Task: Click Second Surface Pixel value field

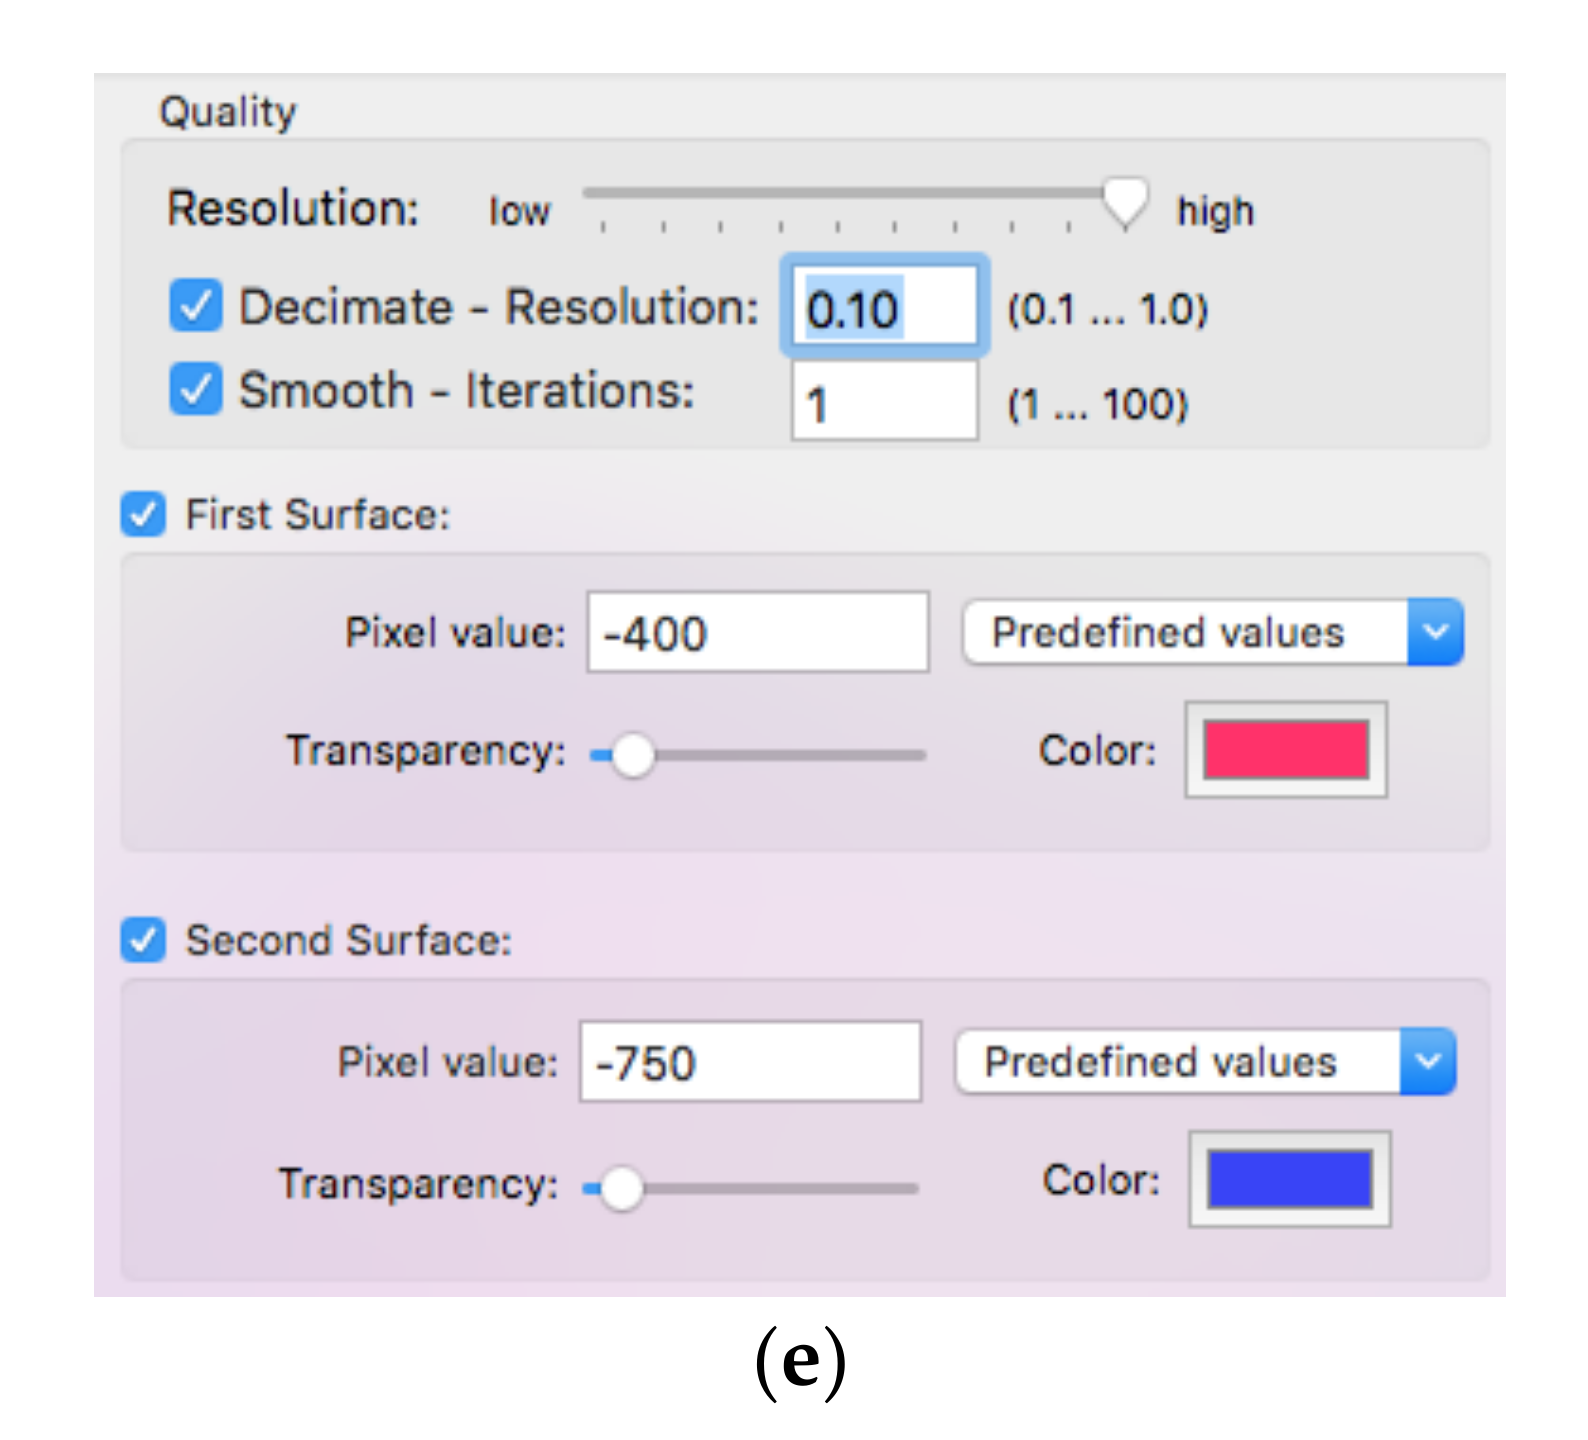Action: pos(750,1062)
